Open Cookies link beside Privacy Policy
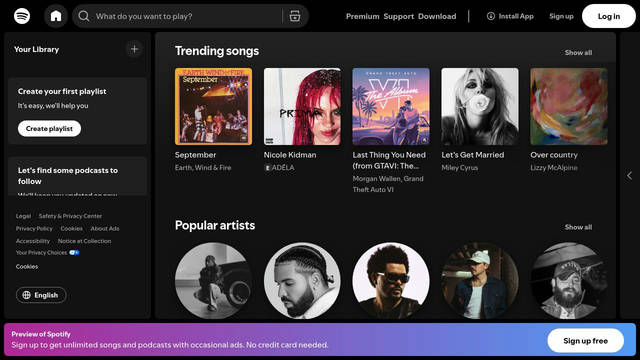Image resolution: width=640 pixels, height=360 pixels. (x=71, y=229)
